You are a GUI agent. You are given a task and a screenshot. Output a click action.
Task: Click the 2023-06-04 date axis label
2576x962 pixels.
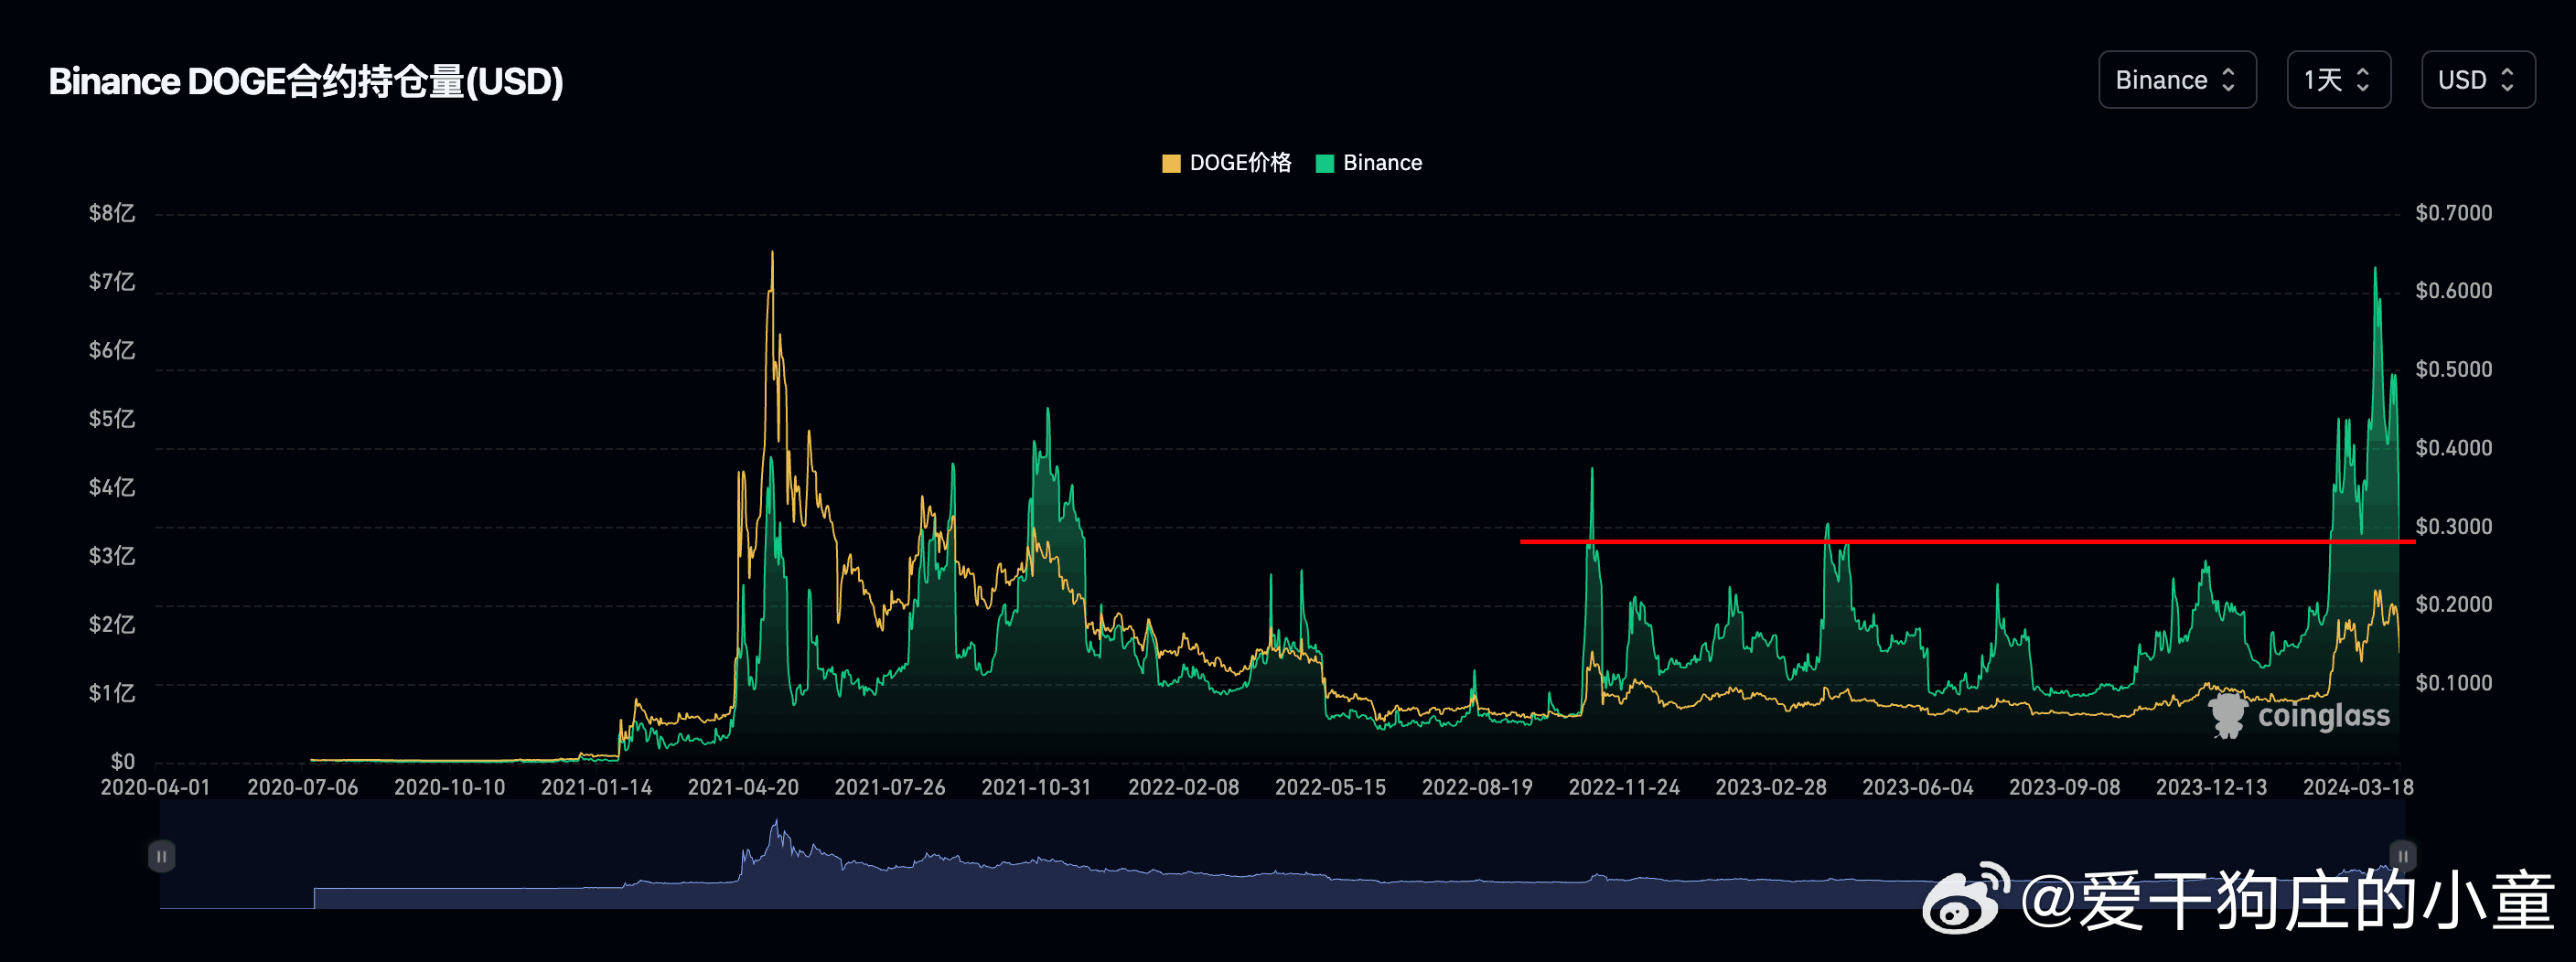(x=1918, y=787)
